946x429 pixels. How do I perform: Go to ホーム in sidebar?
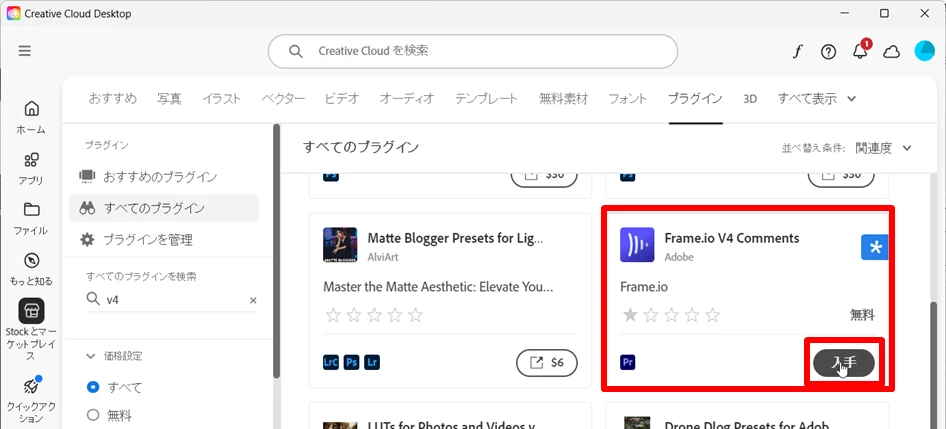click(31, 117)
